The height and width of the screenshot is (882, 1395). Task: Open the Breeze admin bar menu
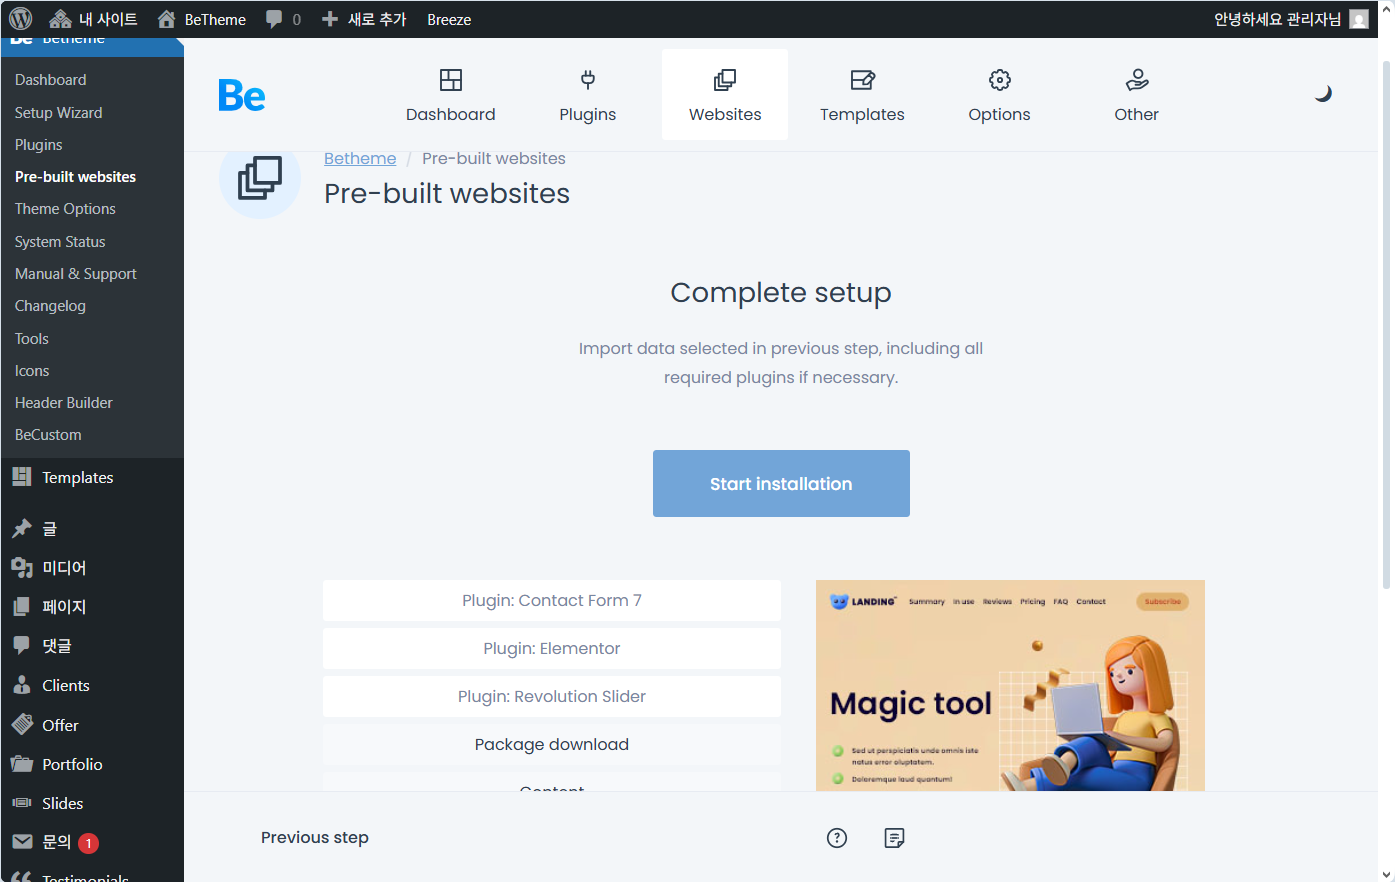point(449,19)
